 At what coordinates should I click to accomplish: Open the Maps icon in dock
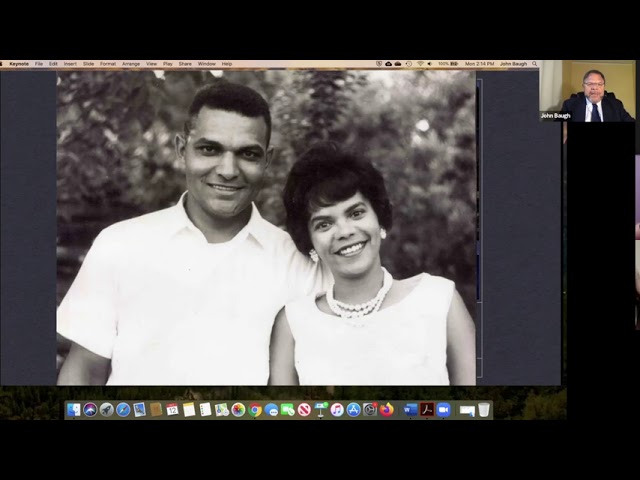[x=222, y=410]
